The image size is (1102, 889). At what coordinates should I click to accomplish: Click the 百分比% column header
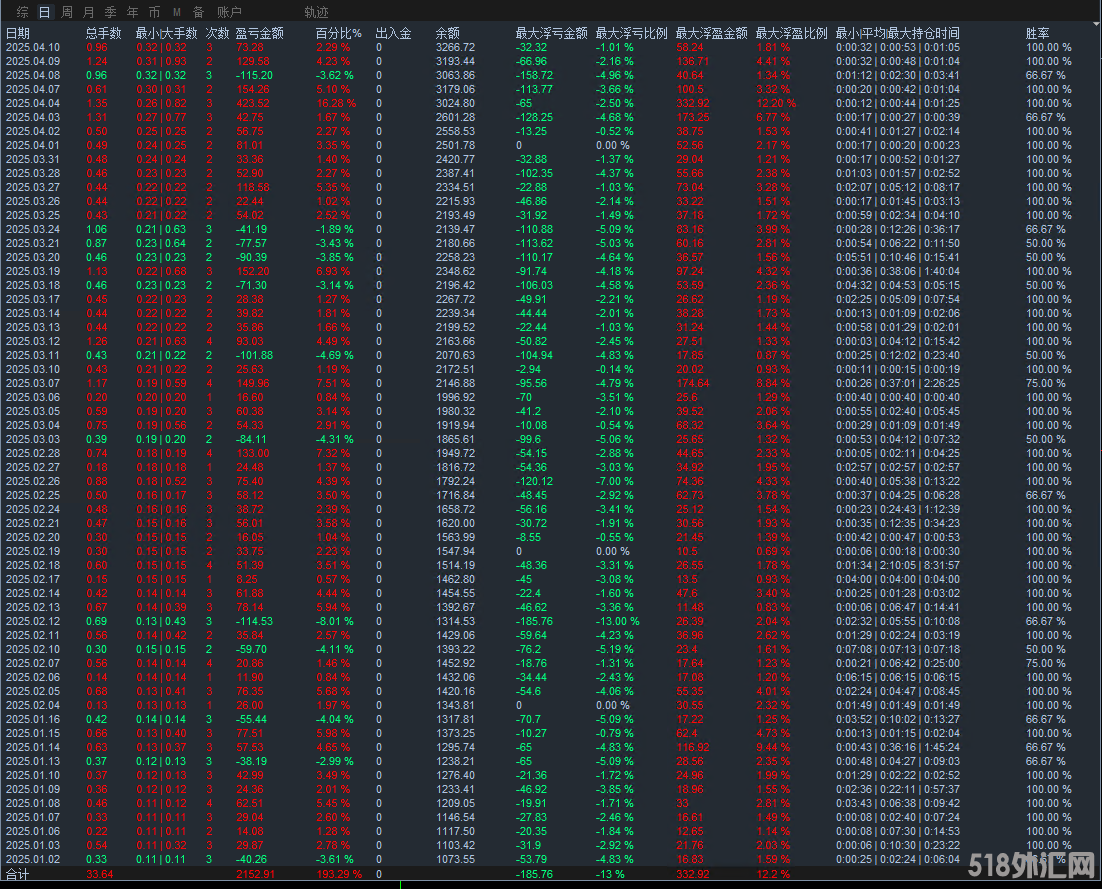click(337, 33)
